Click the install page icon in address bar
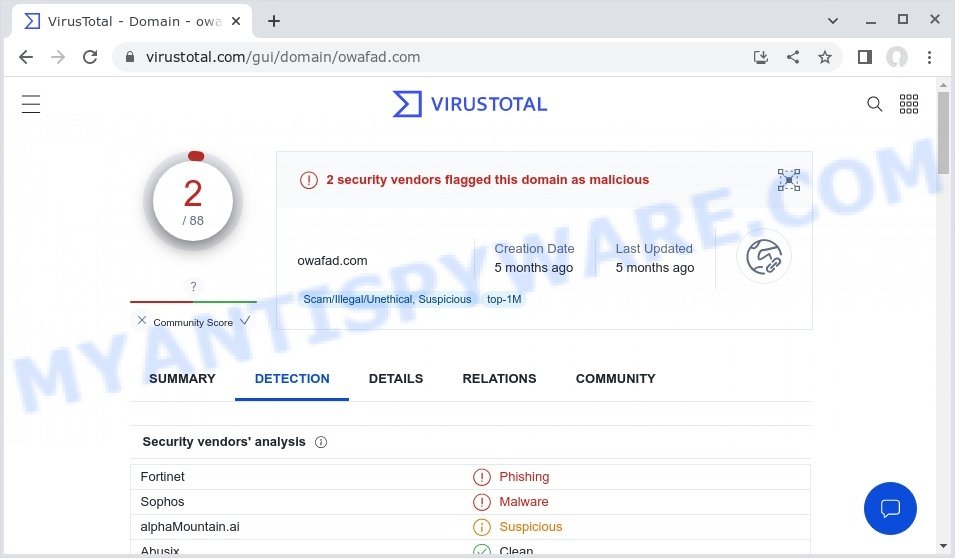Screen dimensions: 955x558 [761, 57]
